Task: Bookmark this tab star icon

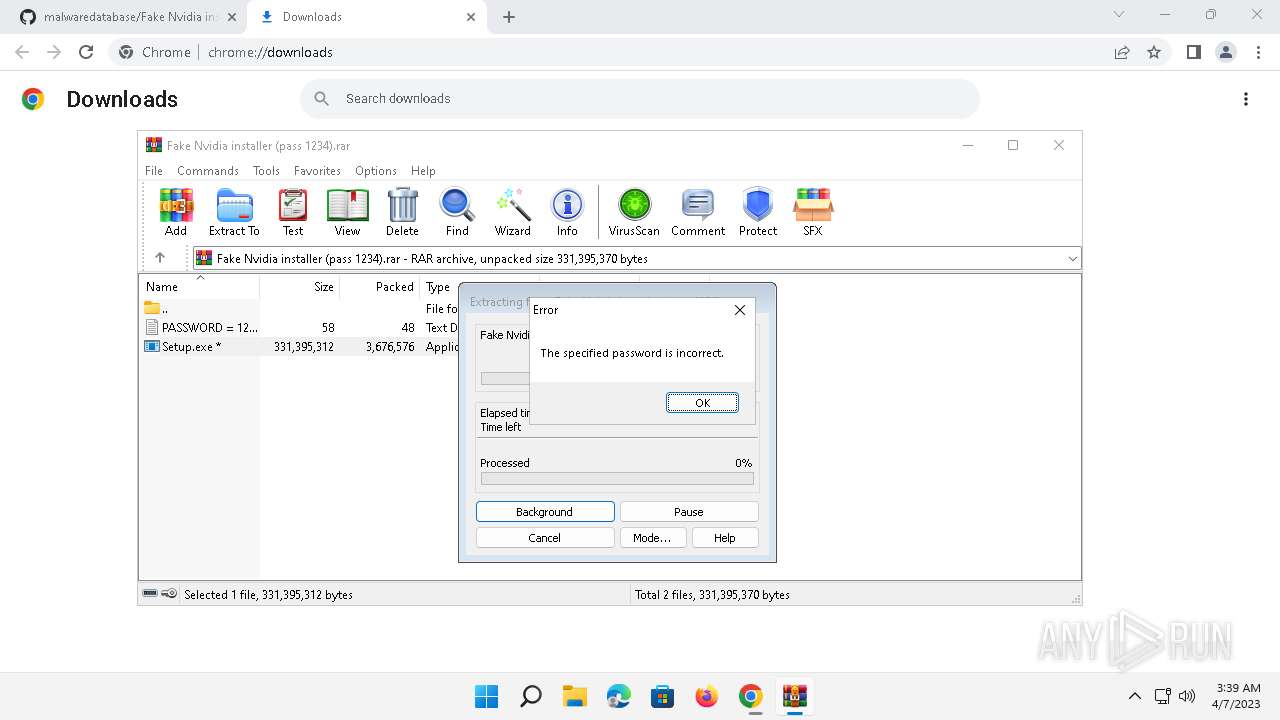Action: pyautogui.click(x=1154, y=52)
